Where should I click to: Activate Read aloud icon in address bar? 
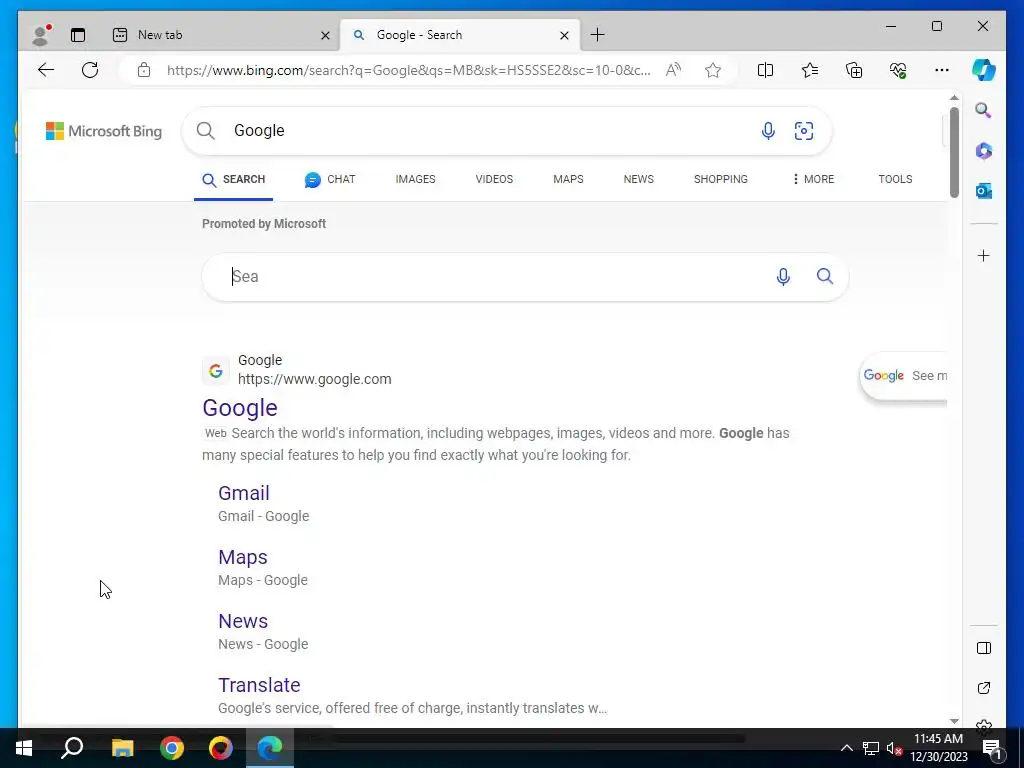pos(673,70)
